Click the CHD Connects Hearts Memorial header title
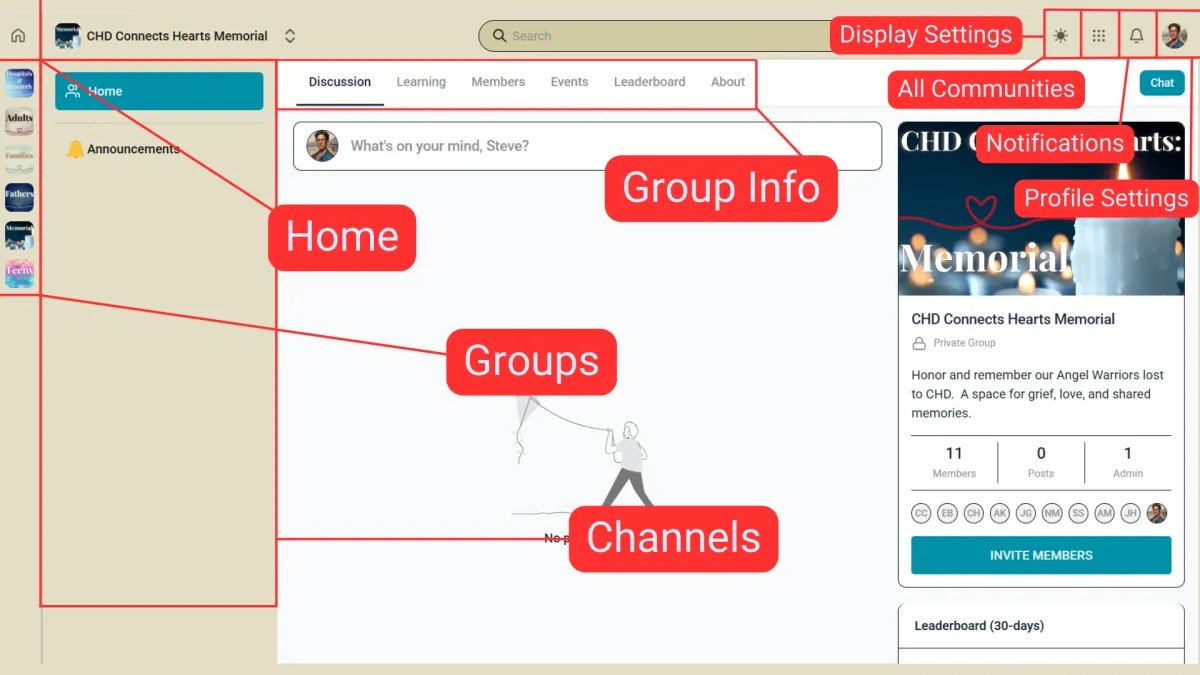The height and width of the screenshot is (675, 1200). click(x=177, y=36)
